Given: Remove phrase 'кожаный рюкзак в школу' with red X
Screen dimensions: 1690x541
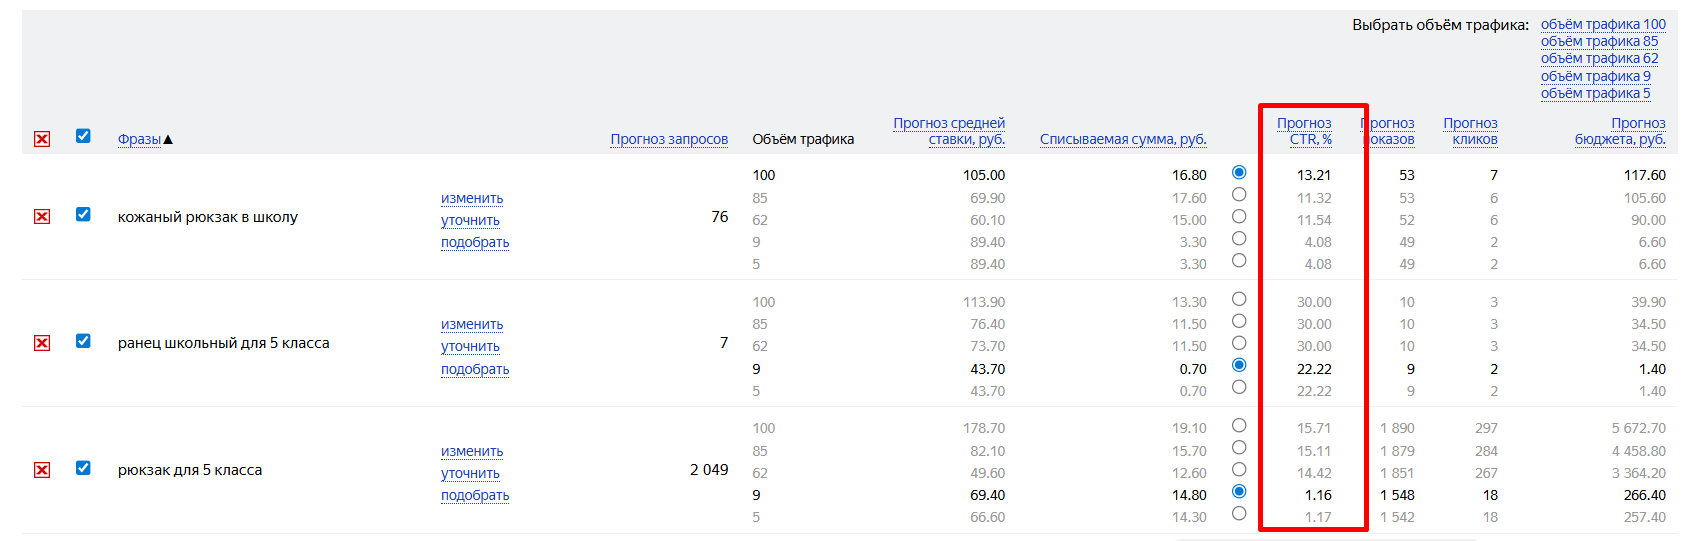Looking at the screenshot, I should click(x=42, y=217).
